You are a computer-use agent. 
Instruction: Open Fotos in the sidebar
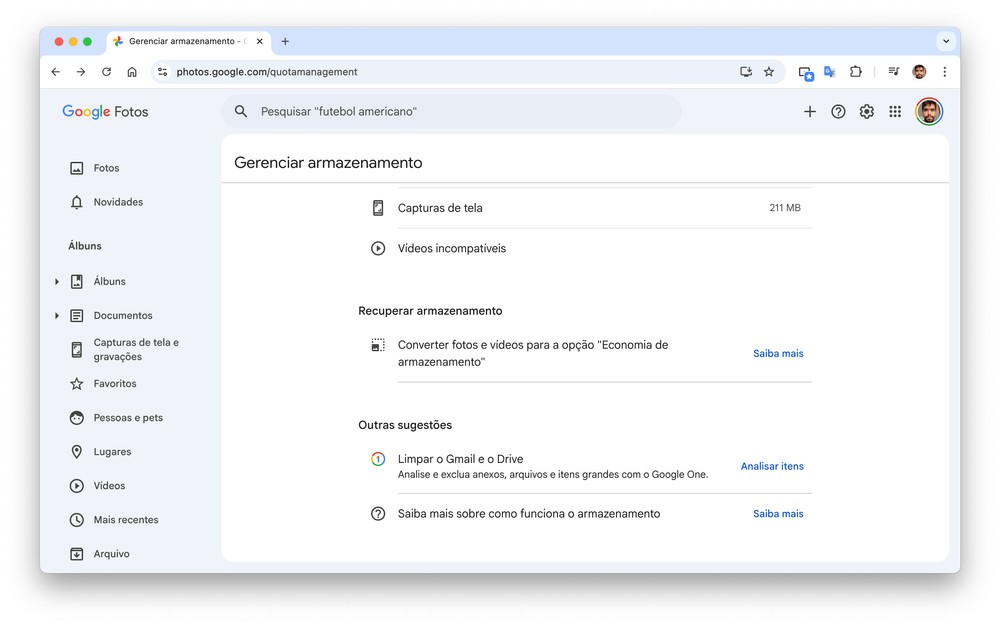click(106, 168)
